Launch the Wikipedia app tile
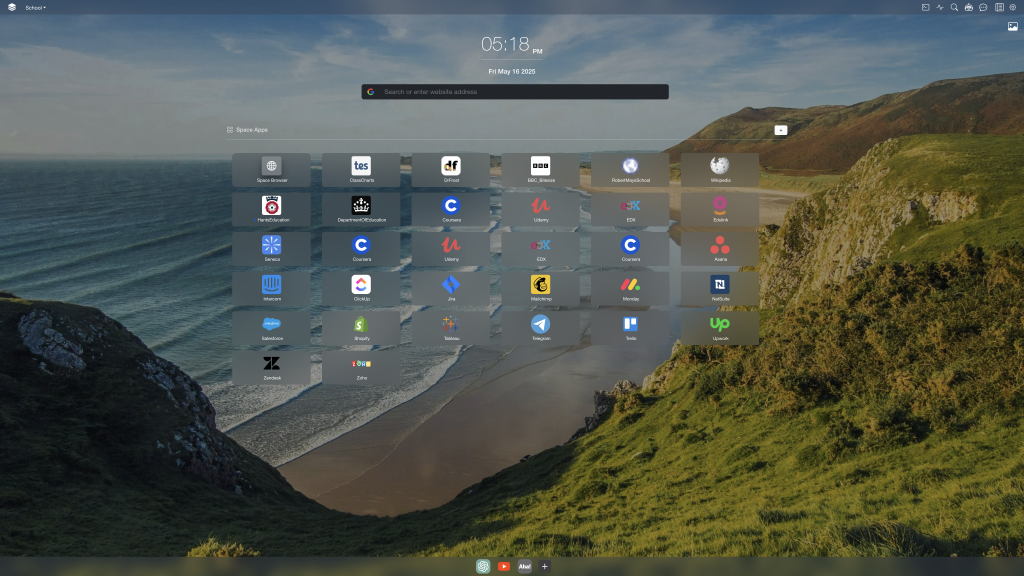Screen dimensions: 1024x576 [x=720, y=170]
